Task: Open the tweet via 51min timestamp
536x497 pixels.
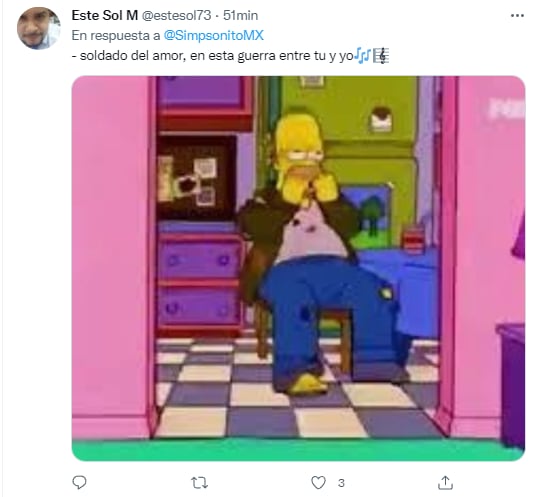Action: pos(240,15)
